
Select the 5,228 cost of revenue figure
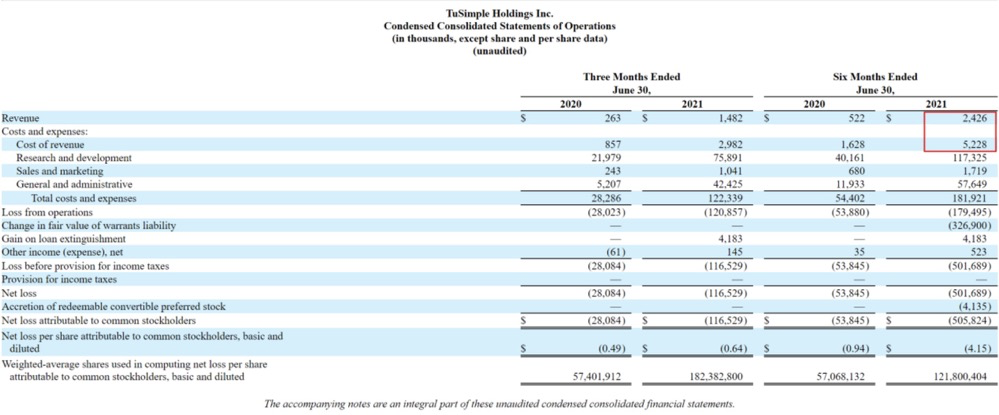click(973, 144)
